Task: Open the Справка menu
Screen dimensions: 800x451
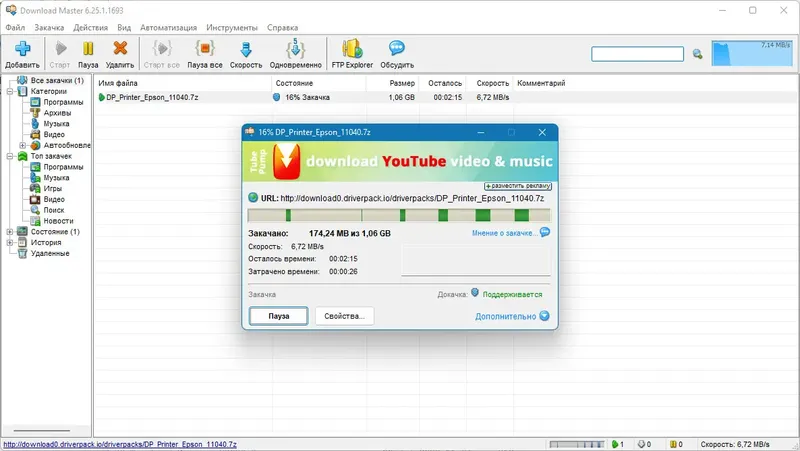Action: point(282,28)
